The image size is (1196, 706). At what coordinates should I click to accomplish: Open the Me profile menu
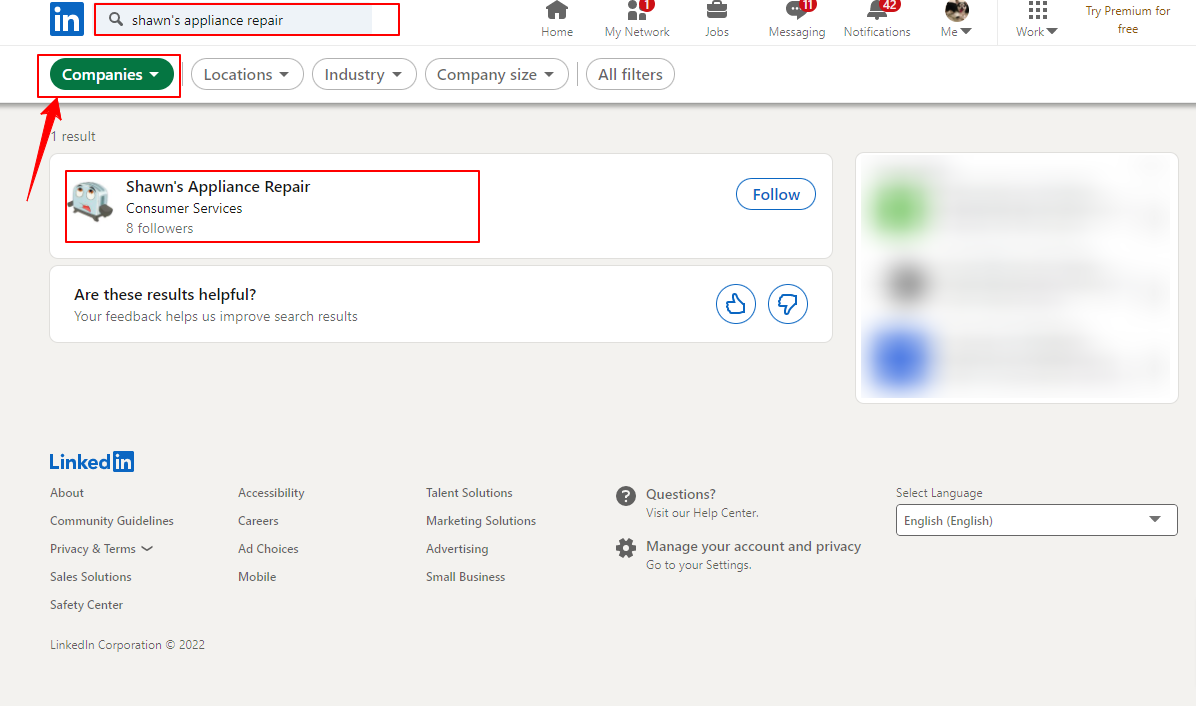tap(956, 20)
